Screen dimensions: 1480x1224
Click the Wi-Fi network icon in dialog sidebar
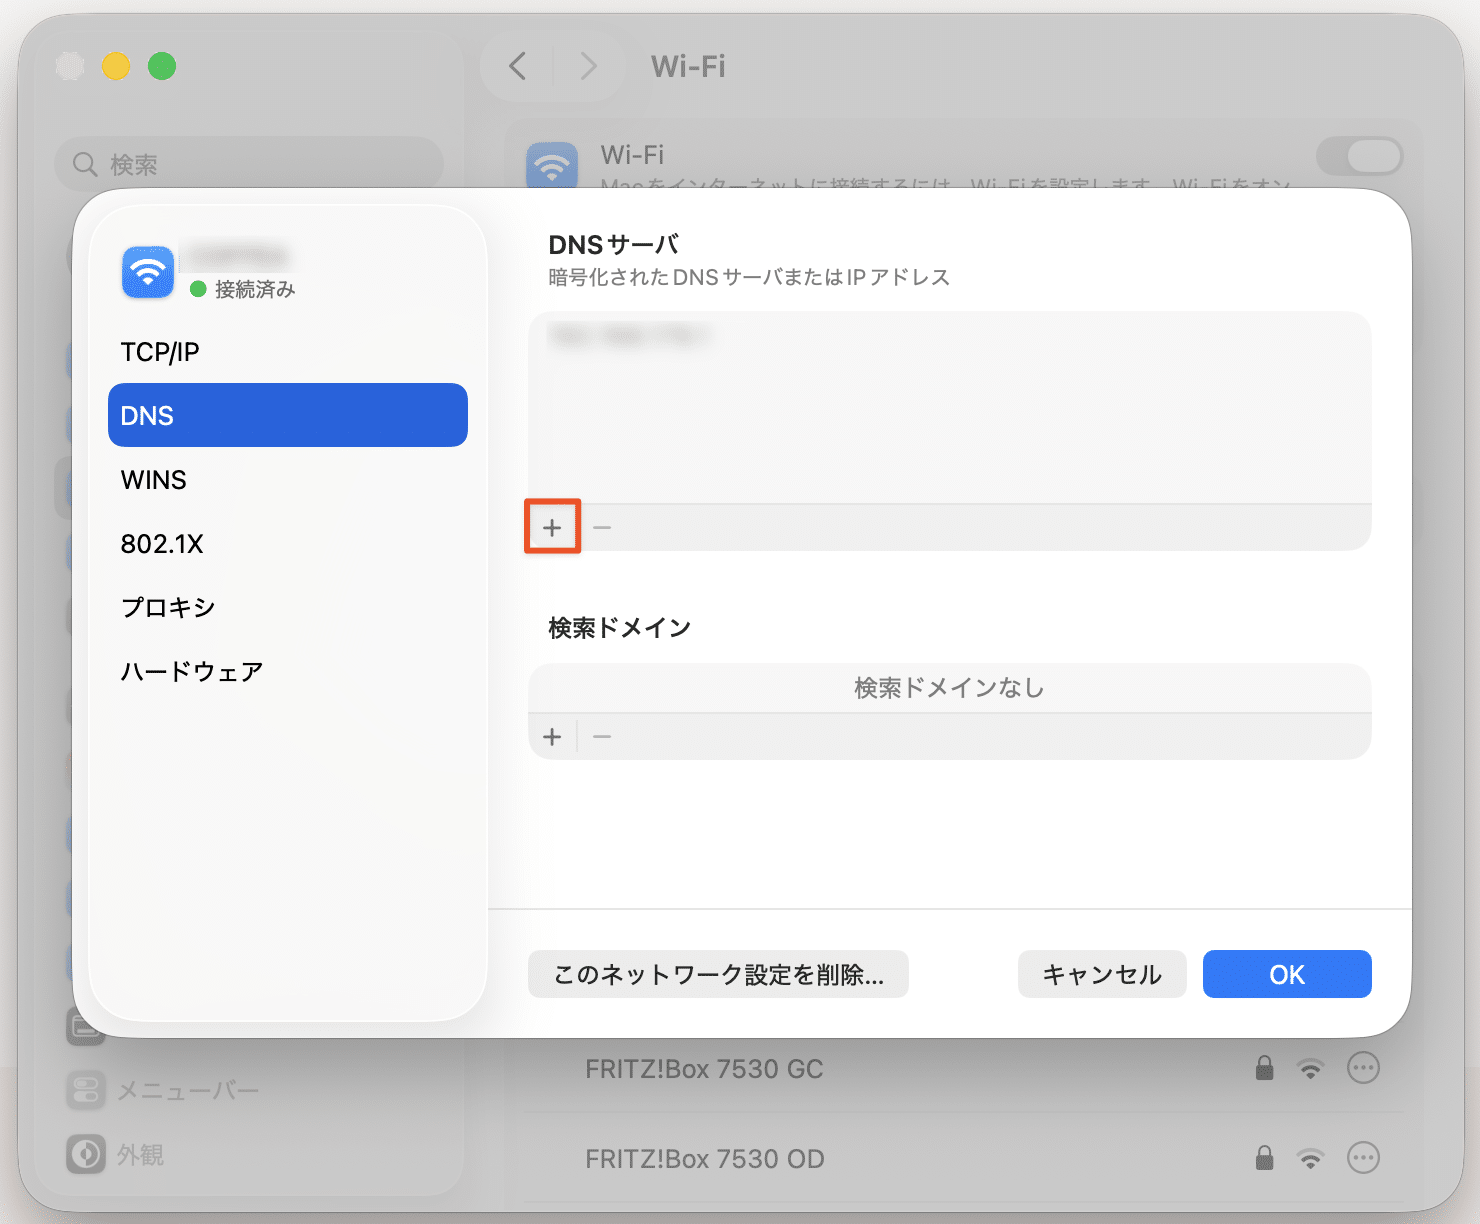click(148, 272)
